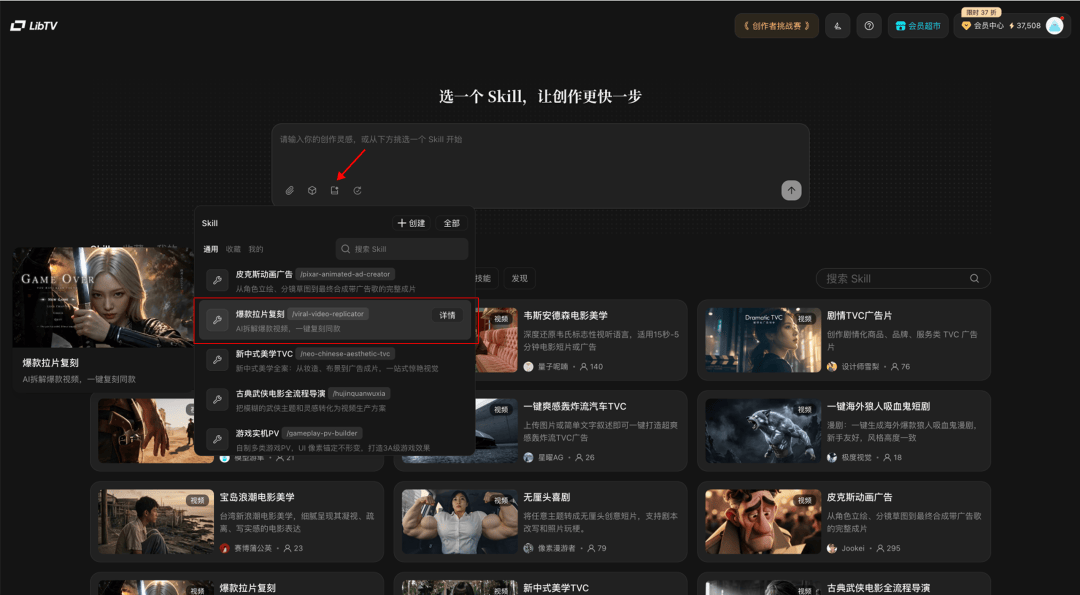The image size is (1080, 595).
Task: Open the 会员超市 store button
Action: click(918, 25)
